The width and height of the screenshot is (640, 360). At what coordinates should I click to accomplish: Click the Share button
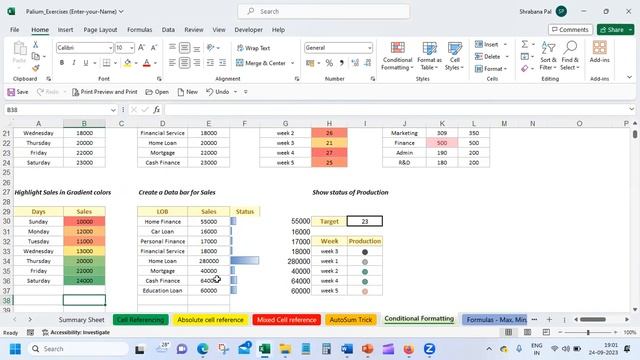click(x=612, y=30)
